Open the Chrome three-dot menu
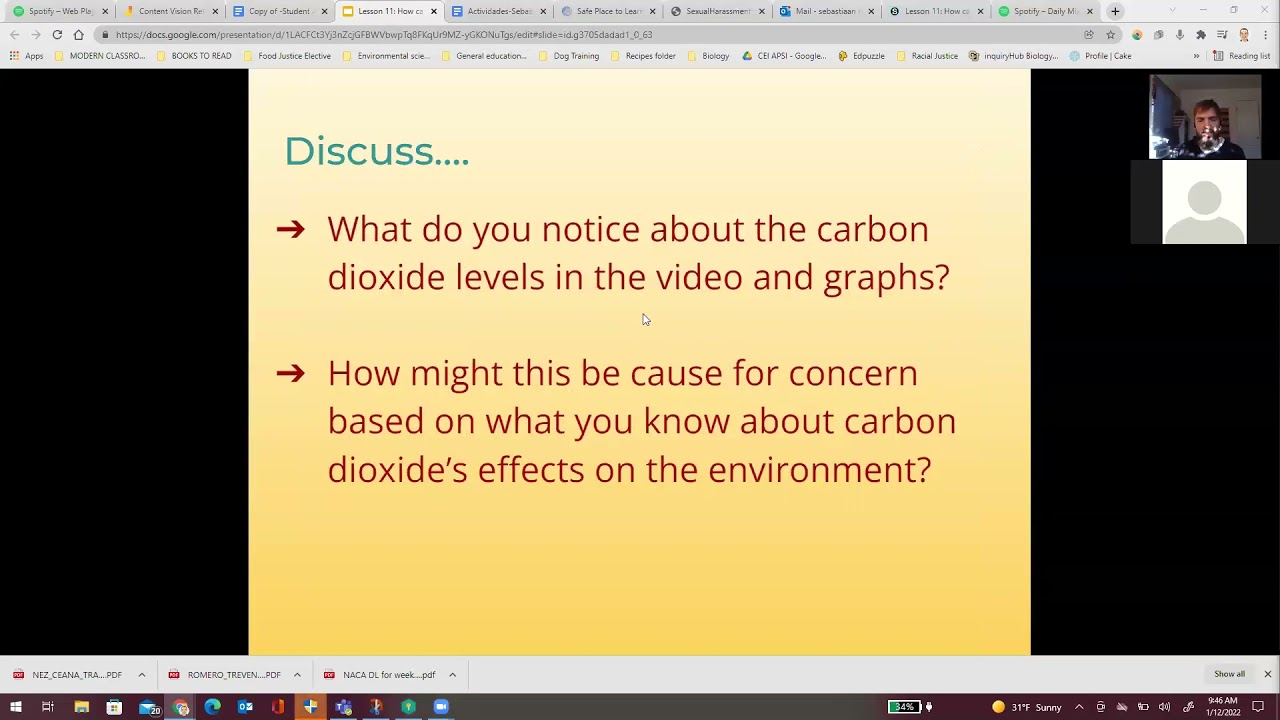The height and width of the screenshot is (720, 1280). click(1265, 34)
